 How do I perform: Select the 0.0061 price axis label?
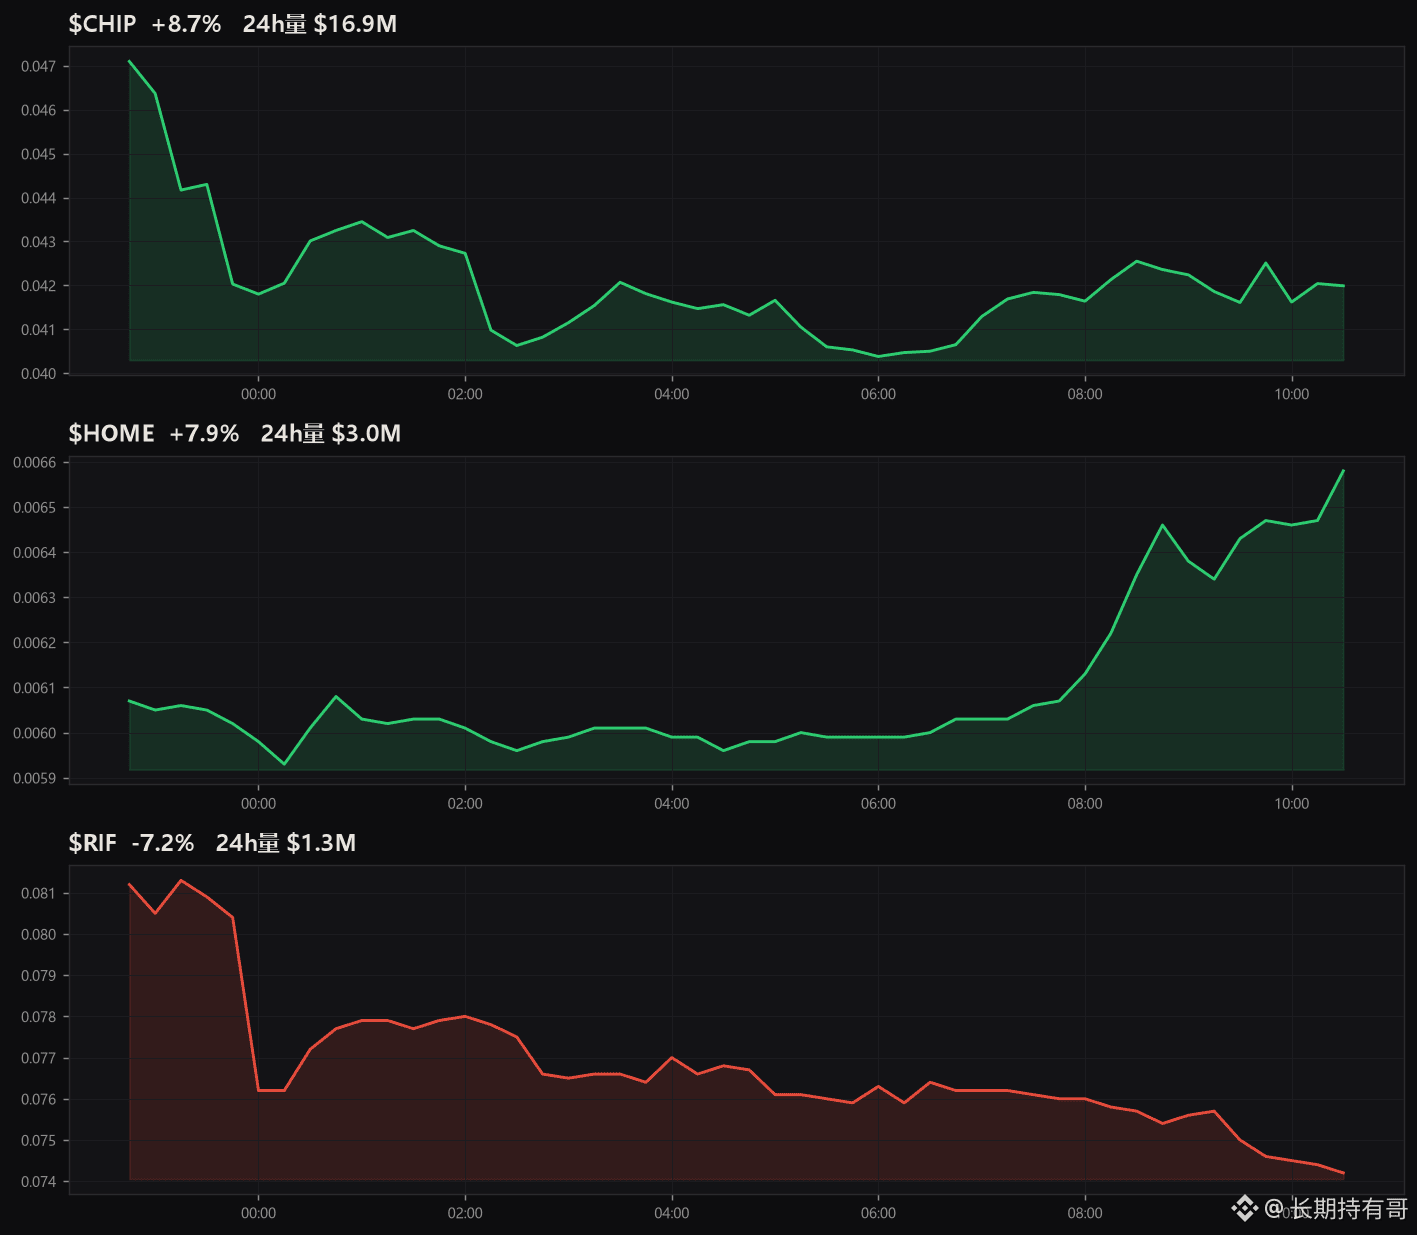[x=35, y=688]
